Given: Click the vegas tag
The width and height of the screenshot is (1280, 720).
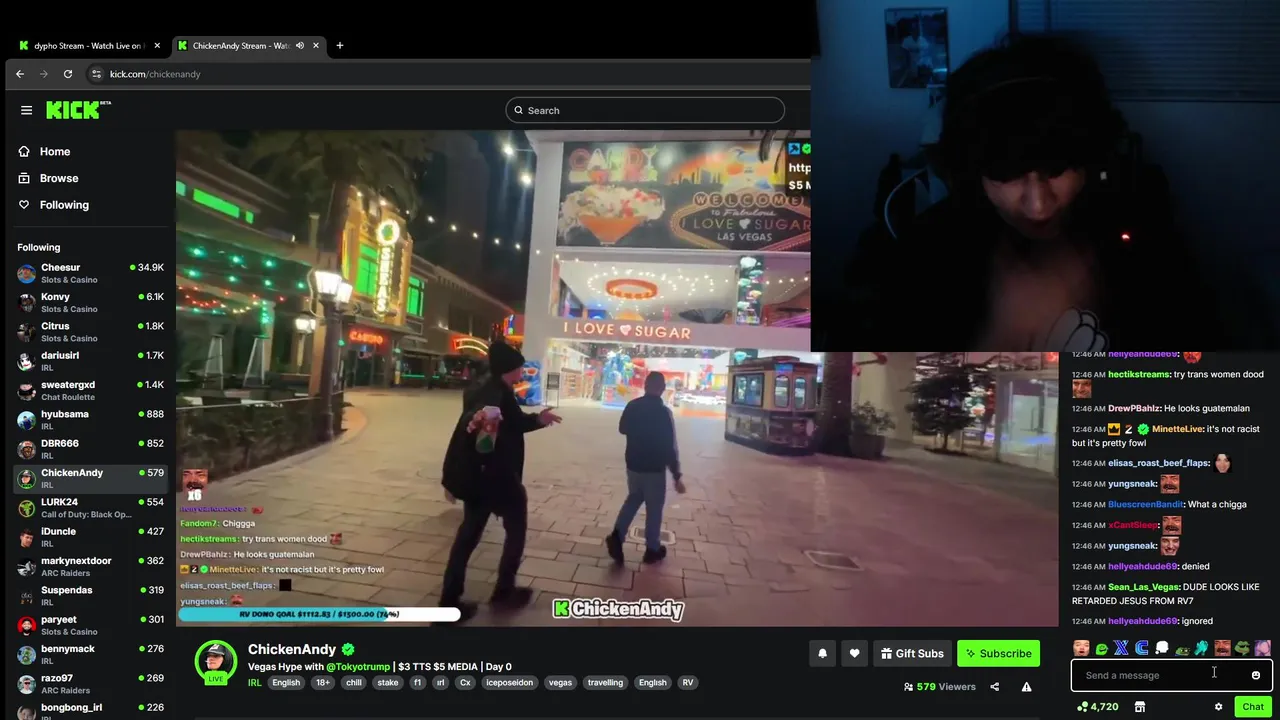Looking at the screenshot, I should coord(560,683).
